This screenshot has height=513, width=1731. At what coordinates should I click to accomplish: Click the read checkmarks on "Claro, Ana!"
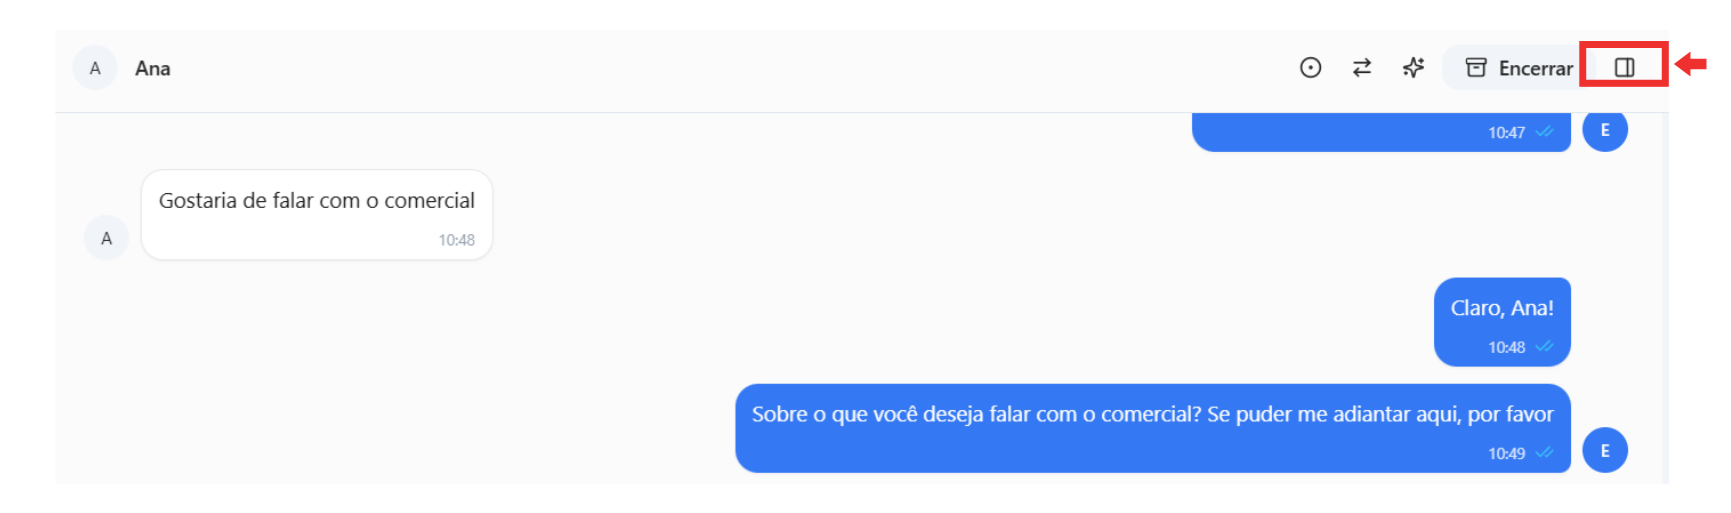tap(1544, 347)
